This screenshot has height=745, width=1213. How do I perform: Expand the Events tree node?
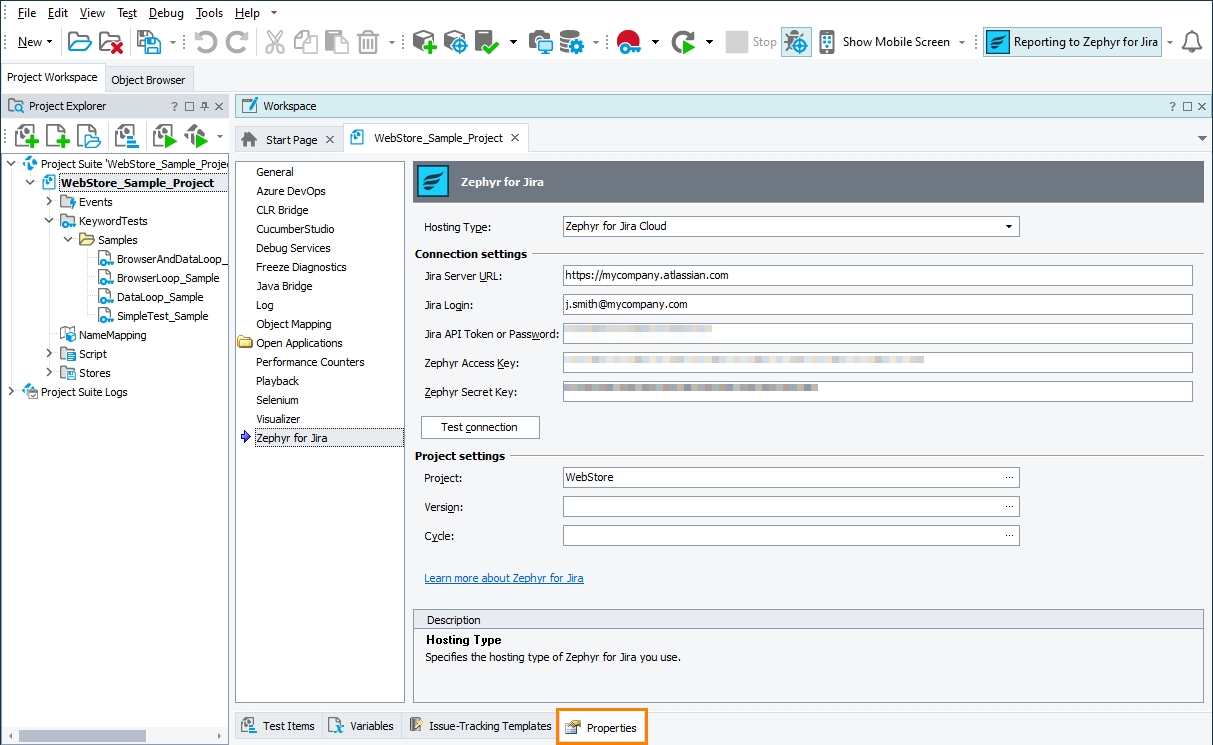click(49, 202)
